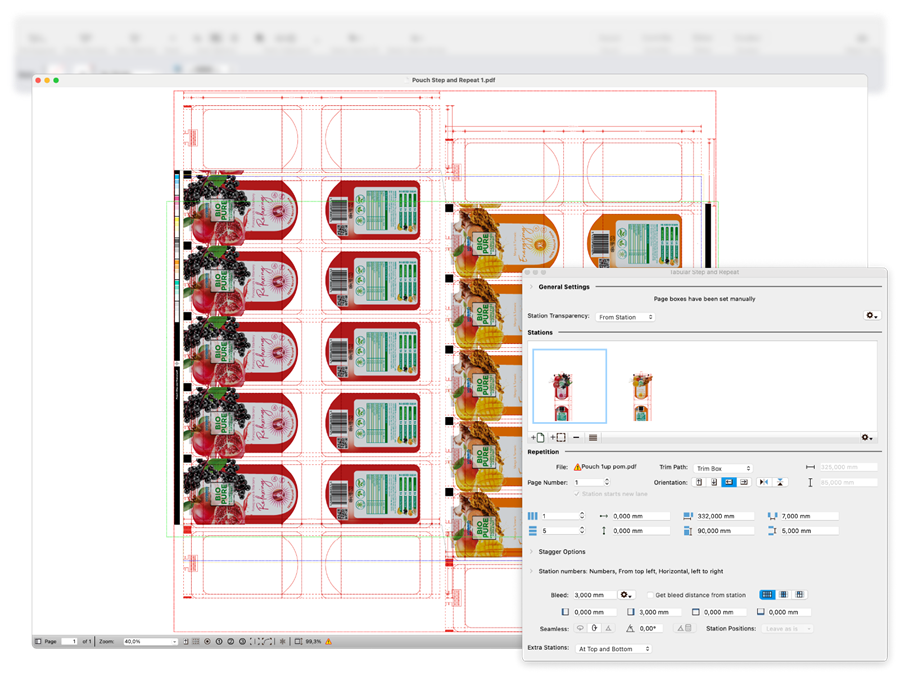Select the first bleed mode segmented button

[767, 595]
